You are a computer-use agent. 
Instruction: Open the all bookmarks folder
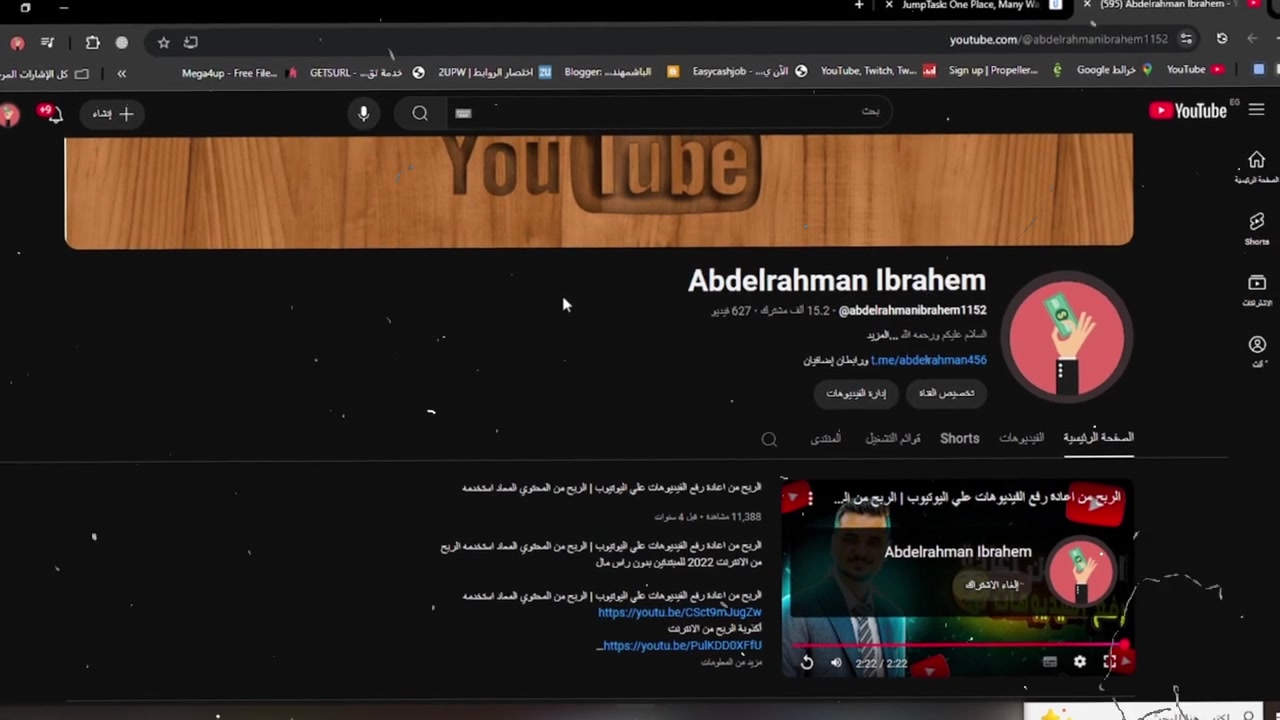coord(45,74)
